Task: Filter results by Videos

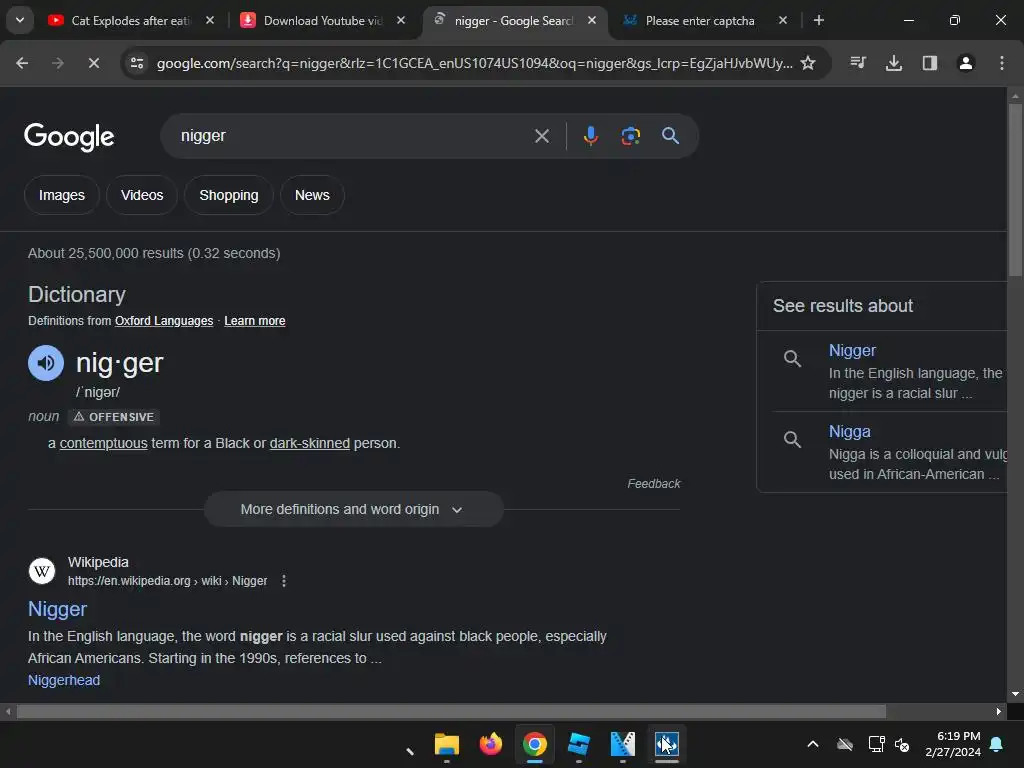Action: (142, 195)
